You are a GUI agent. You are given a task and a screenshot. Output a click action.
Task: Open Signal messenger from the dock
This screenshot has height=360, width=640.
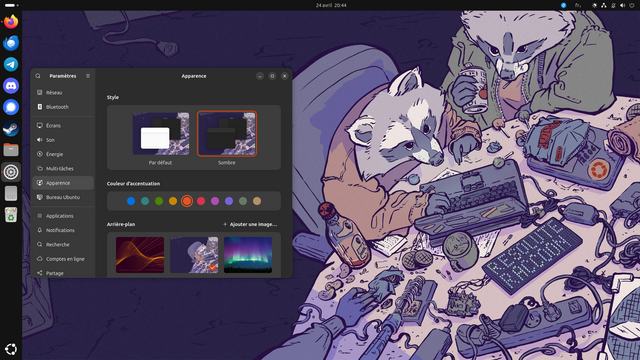(x=11, y=107)
